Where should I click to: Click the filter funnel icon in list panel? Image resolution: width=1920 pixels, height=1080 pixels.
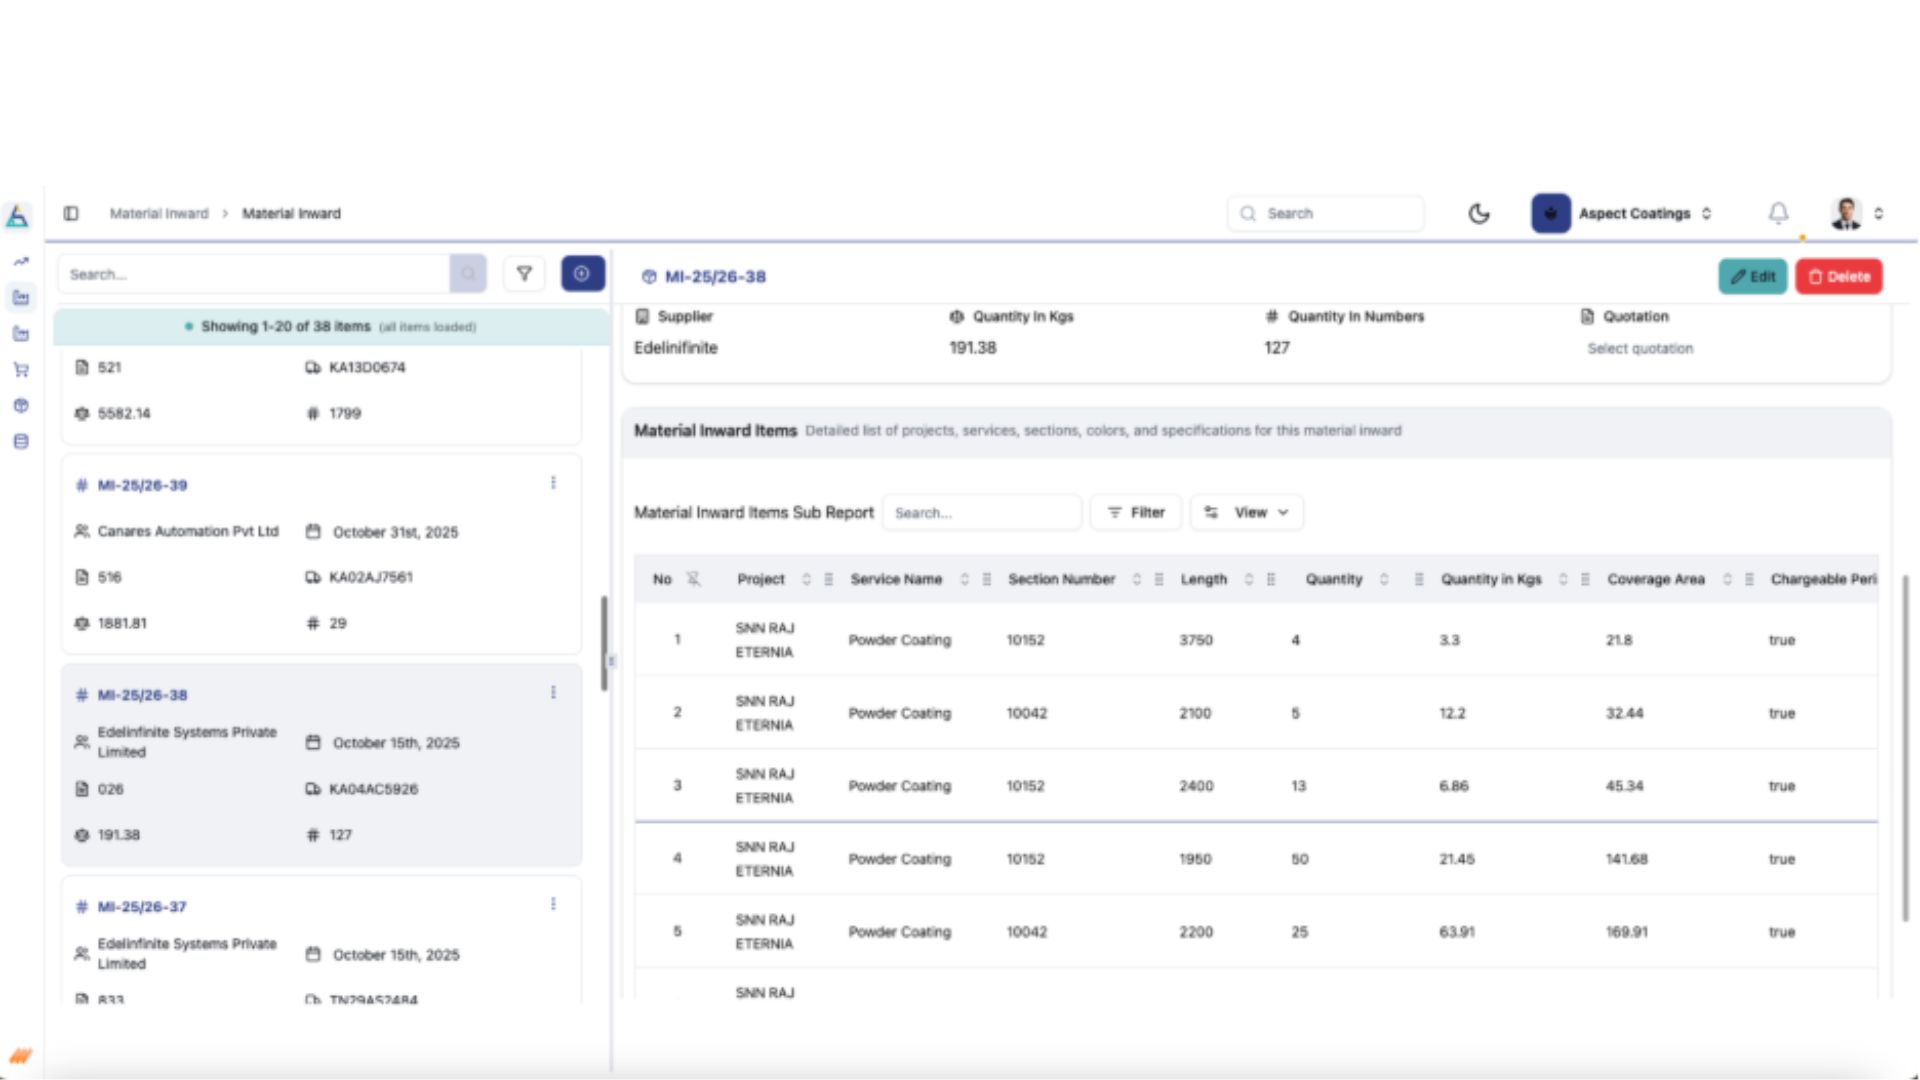click(524, 274)
